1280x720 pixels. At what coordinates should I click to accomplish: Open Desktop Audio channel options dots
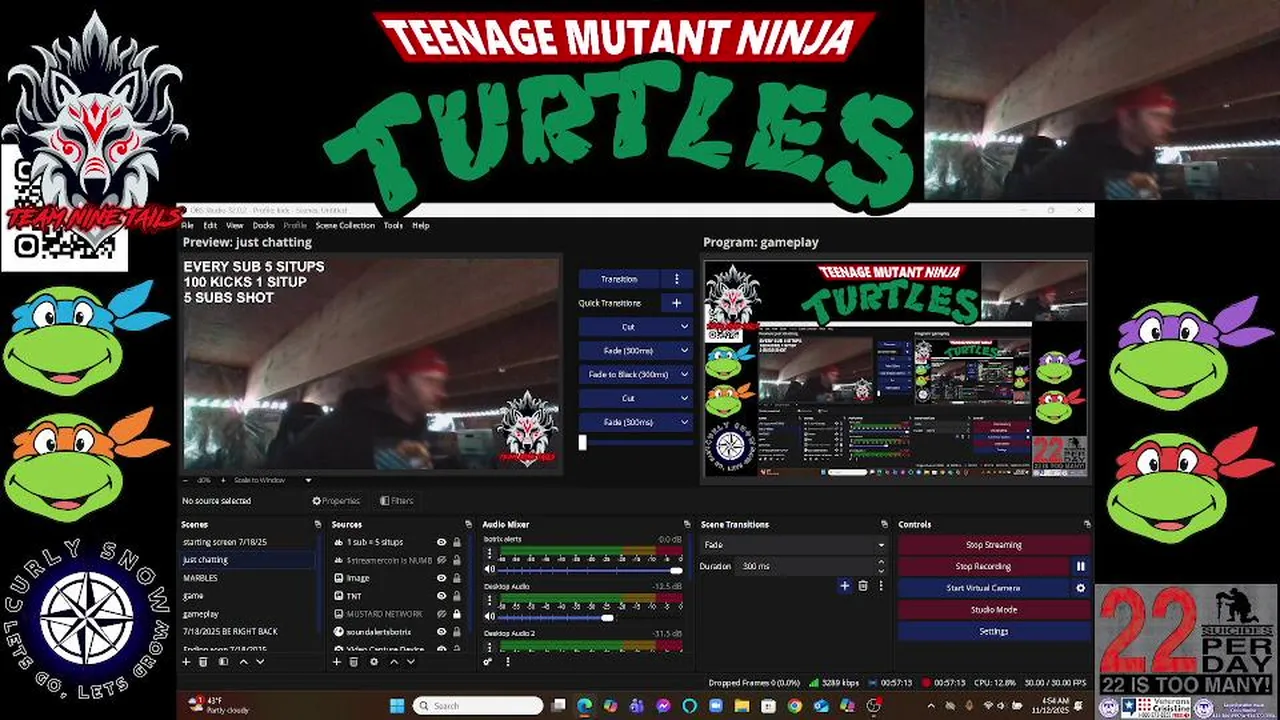pos(490,601)
